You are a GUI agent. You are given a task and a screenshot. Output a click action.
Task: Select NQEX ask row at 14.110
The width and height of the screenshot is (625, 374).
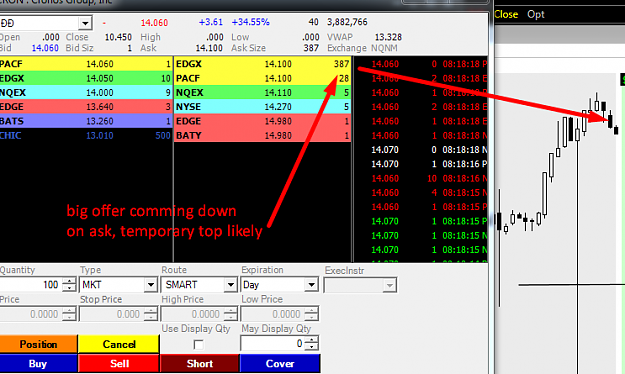[262, 93]
